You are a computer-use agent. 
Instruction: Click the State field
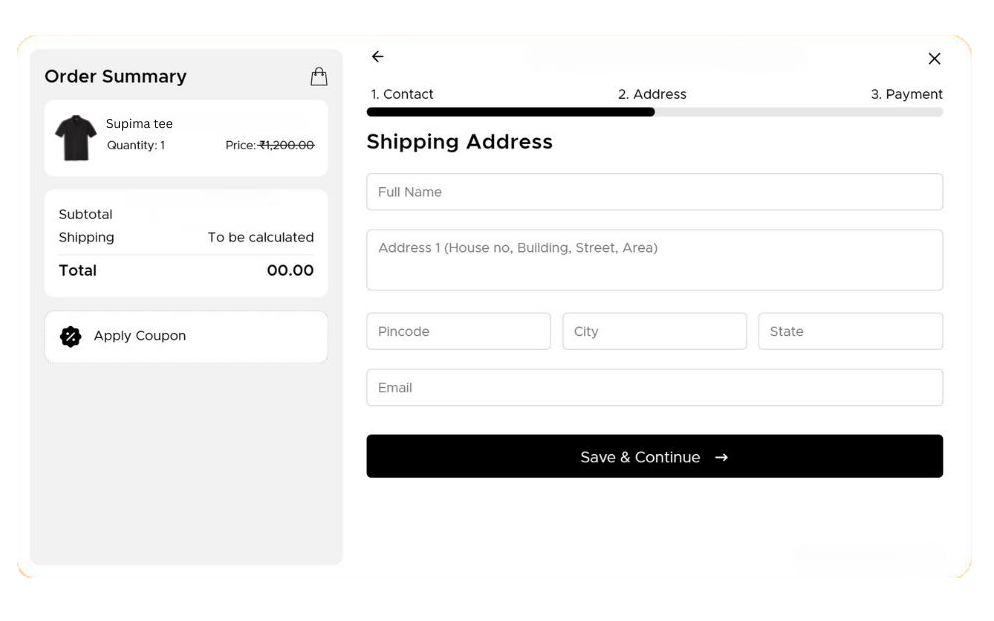coord(850,331)
